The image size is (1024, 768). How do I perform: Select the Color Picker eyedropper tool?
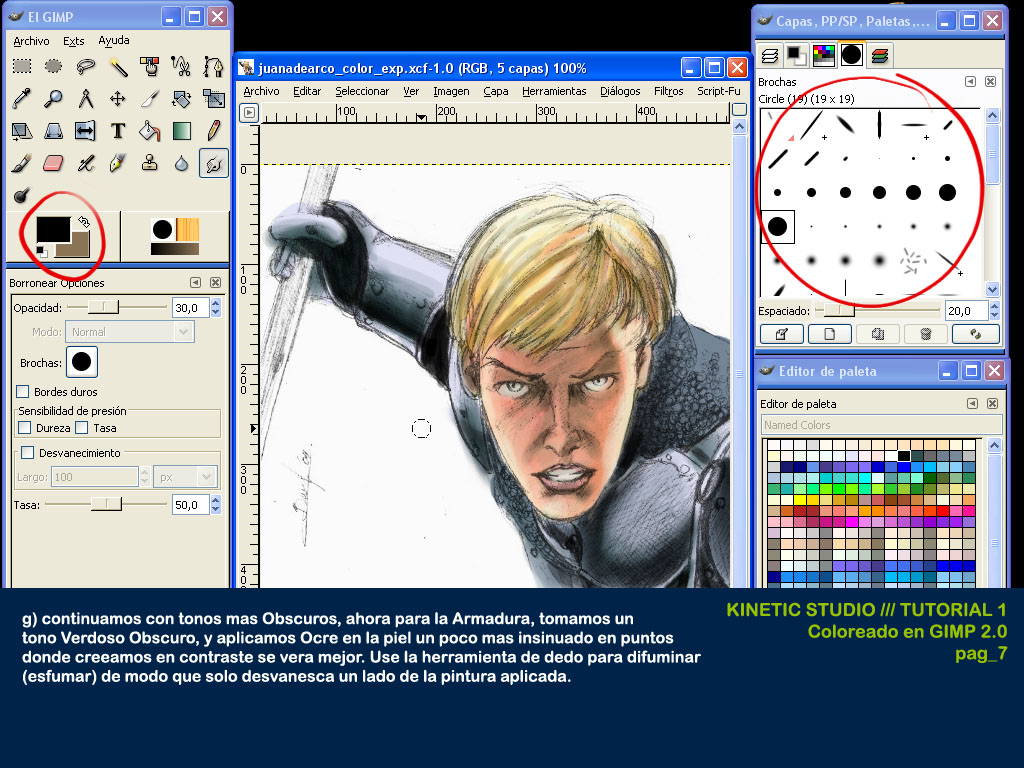pyautogui.click(x=22, y=99)
